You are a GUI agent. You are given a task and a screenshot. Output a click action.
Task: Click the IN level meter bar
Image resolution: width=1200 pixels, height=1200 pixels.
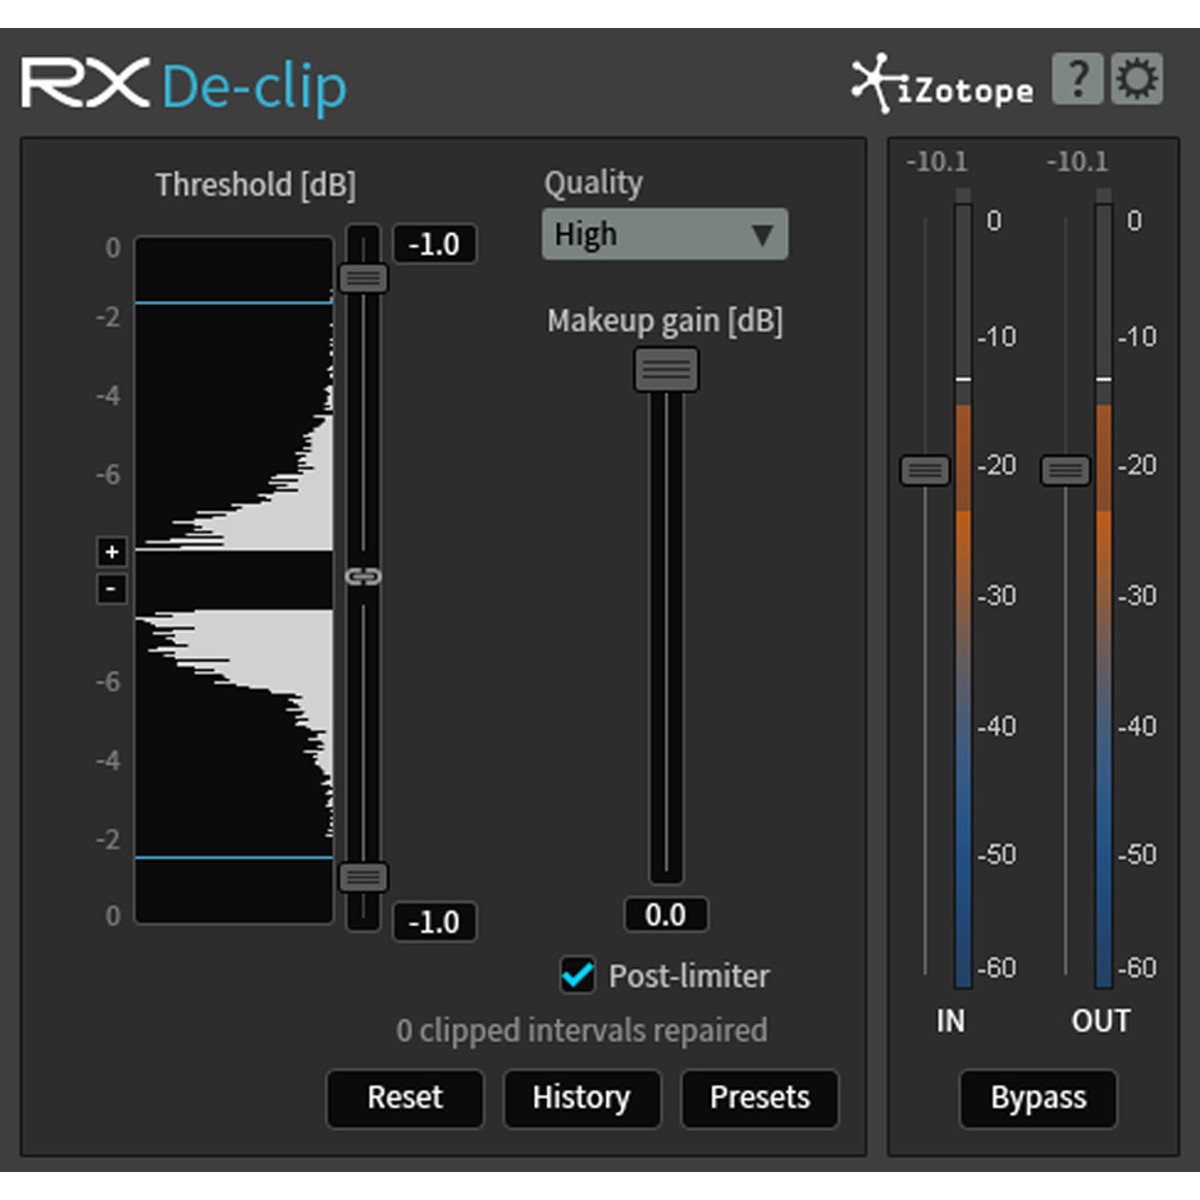pyautogui.click(x=963, y=590)
